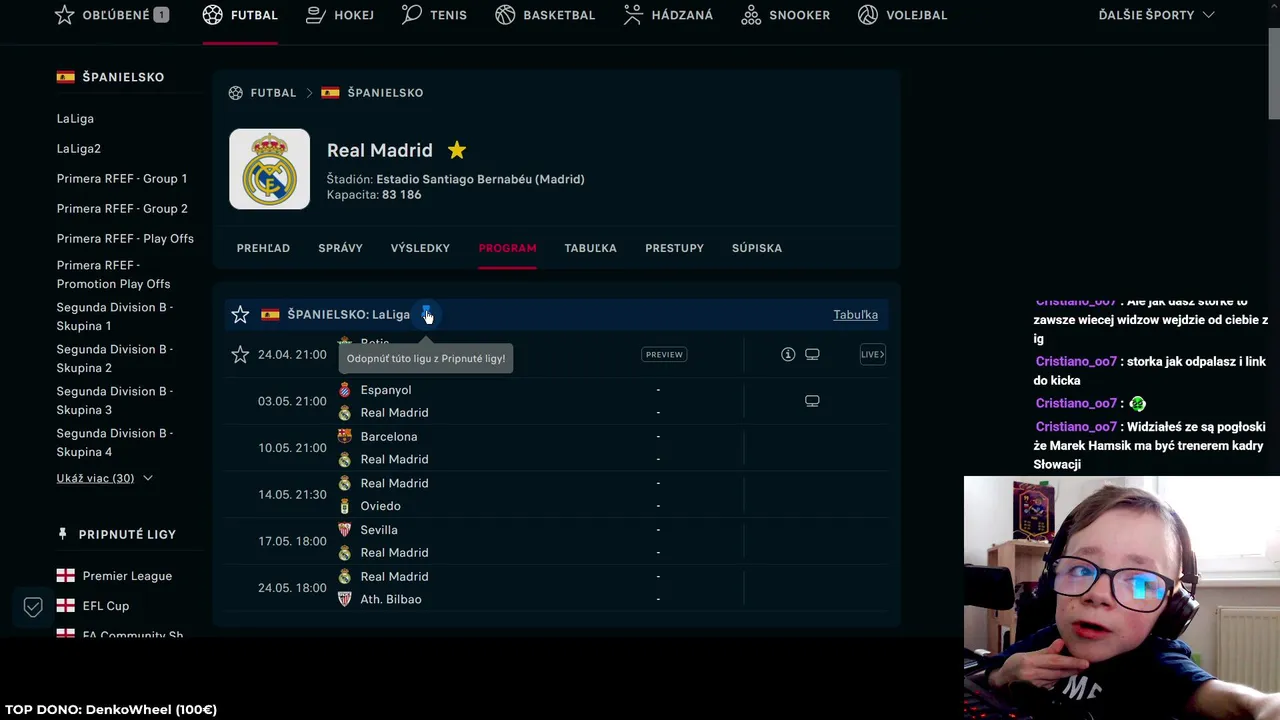
Task: Open Primera RFEF - Play Offs
Action: click(x=125, y=239)
